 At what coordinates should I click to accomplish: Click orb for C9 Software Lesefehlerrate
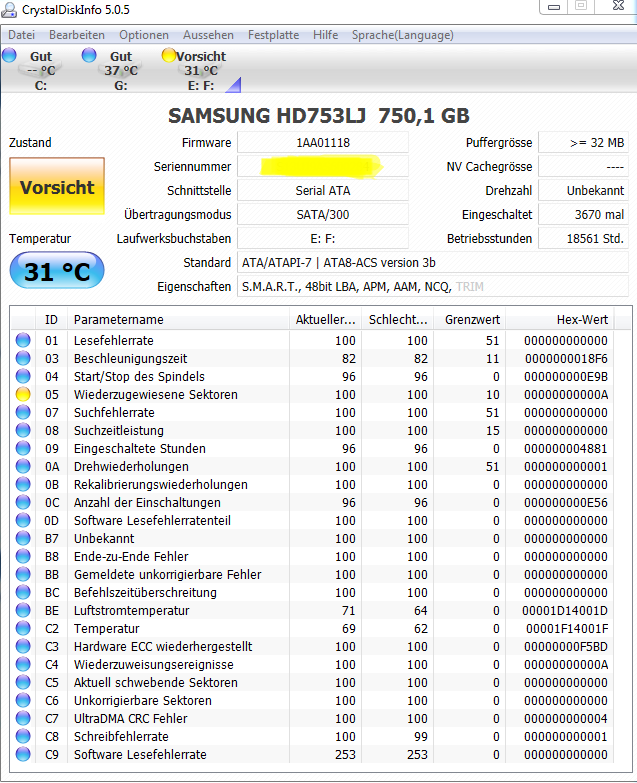pyautogui.click(x=23, y=754)
